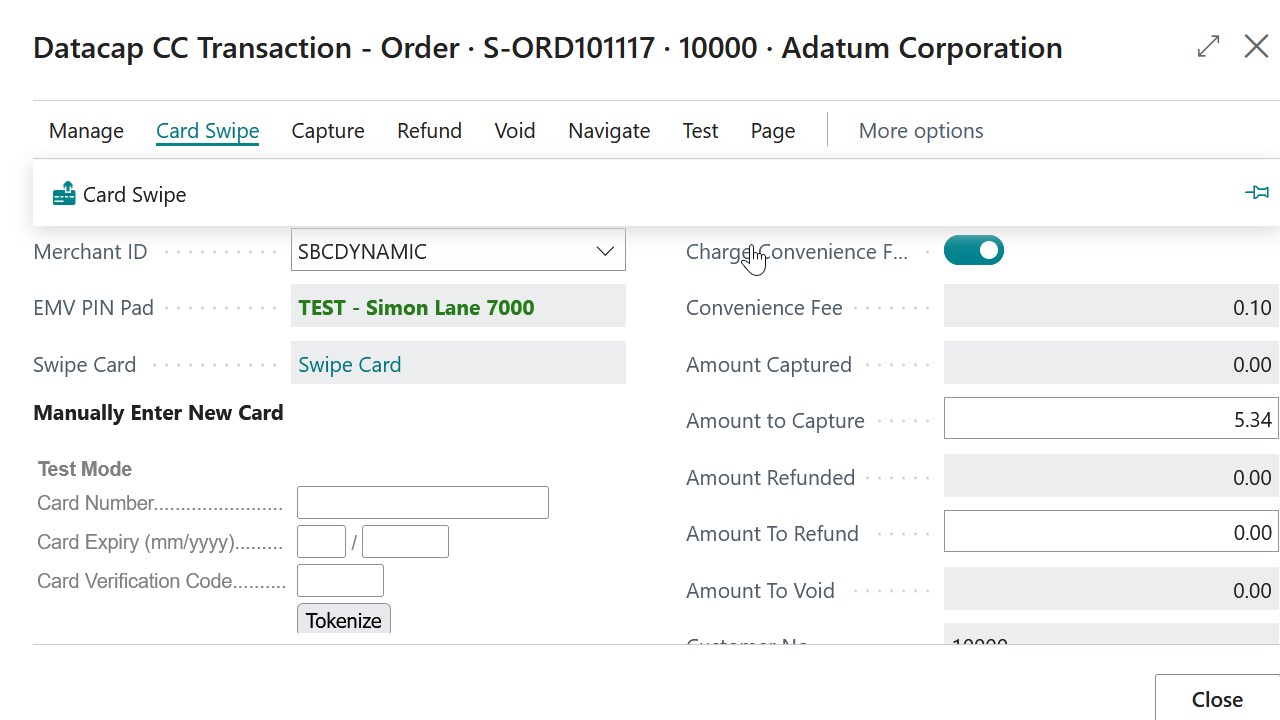Select the Test menu item
Screen dimensions: 1280x720
point(700,130)
